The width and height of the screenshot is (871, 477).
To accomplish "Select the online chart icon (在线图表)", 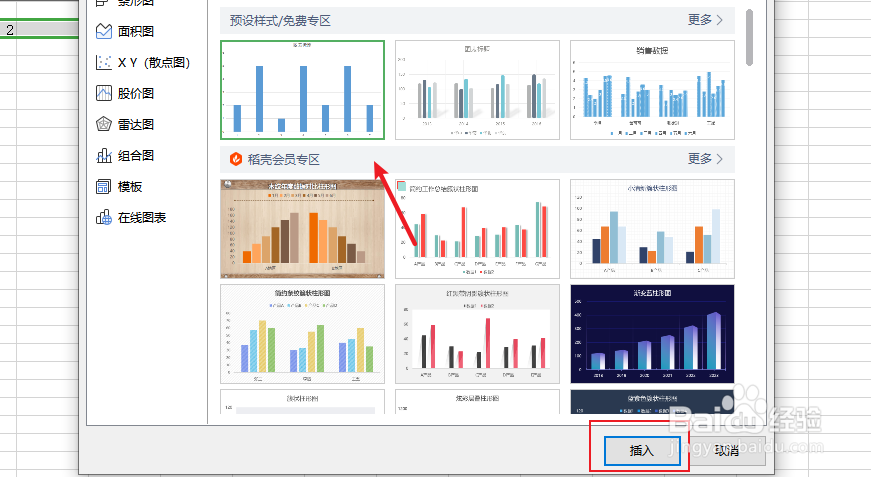I will [x=104, y=218].
